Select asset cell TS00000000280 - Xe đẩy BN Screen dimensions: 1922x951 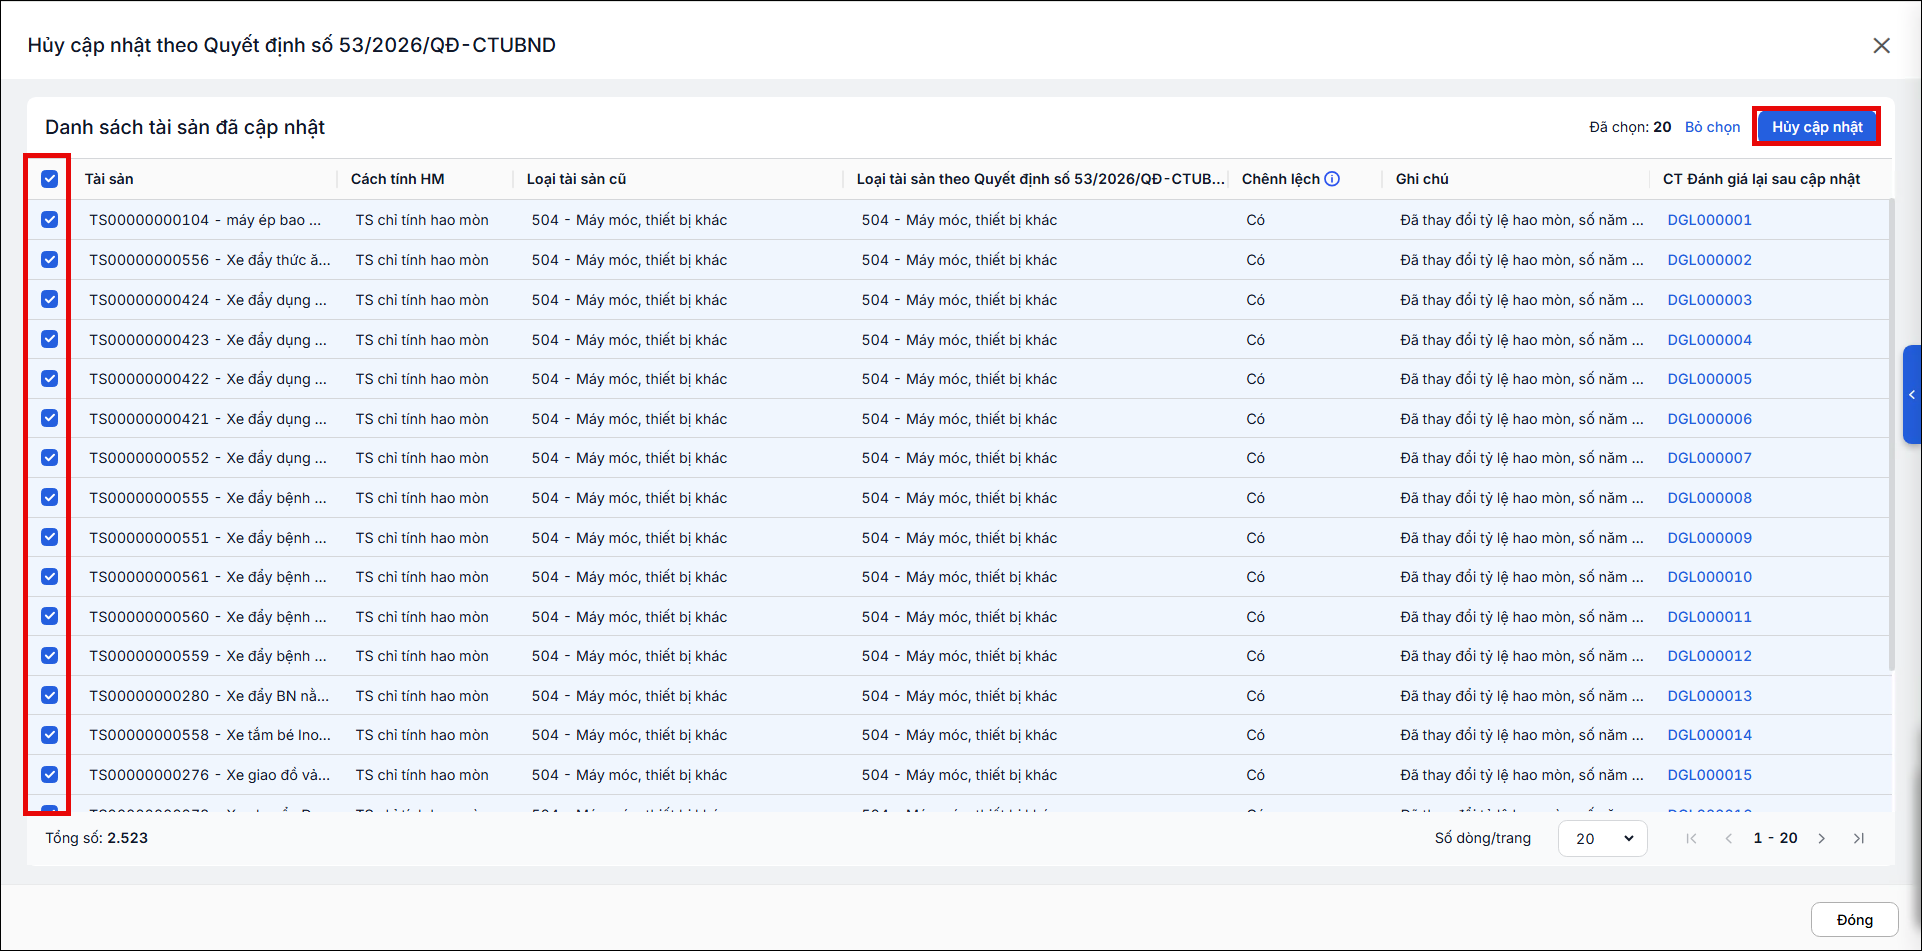click(209, 696)
